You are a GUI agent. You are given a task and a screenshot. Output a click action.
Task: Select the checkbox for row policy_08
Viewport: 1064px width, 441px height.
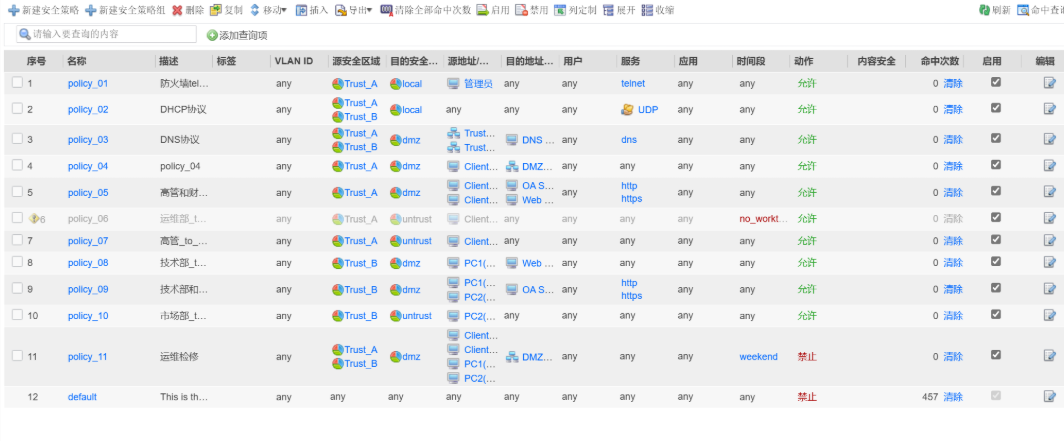[x=17, y=262]
